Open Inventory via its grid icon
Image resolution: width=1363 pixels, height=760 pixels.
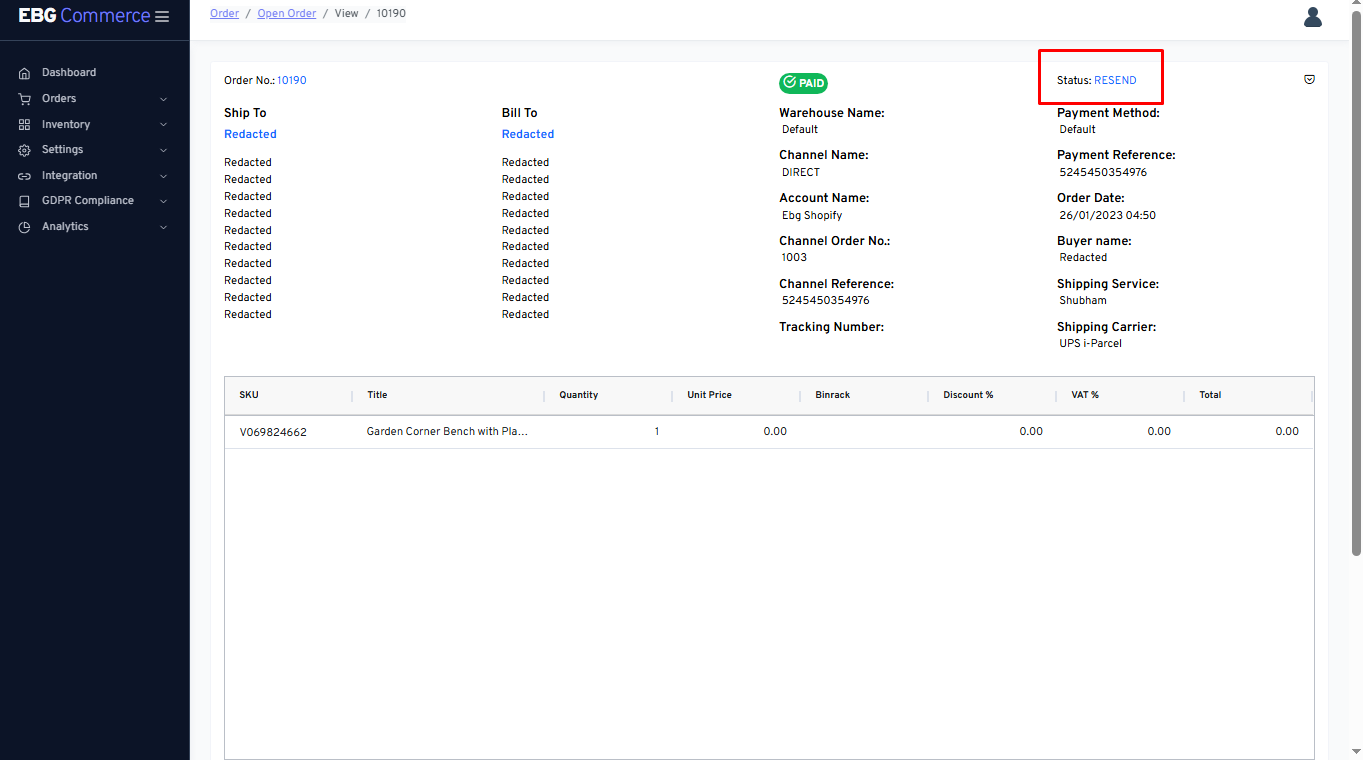pyautogui.click(x=25, y=123)
